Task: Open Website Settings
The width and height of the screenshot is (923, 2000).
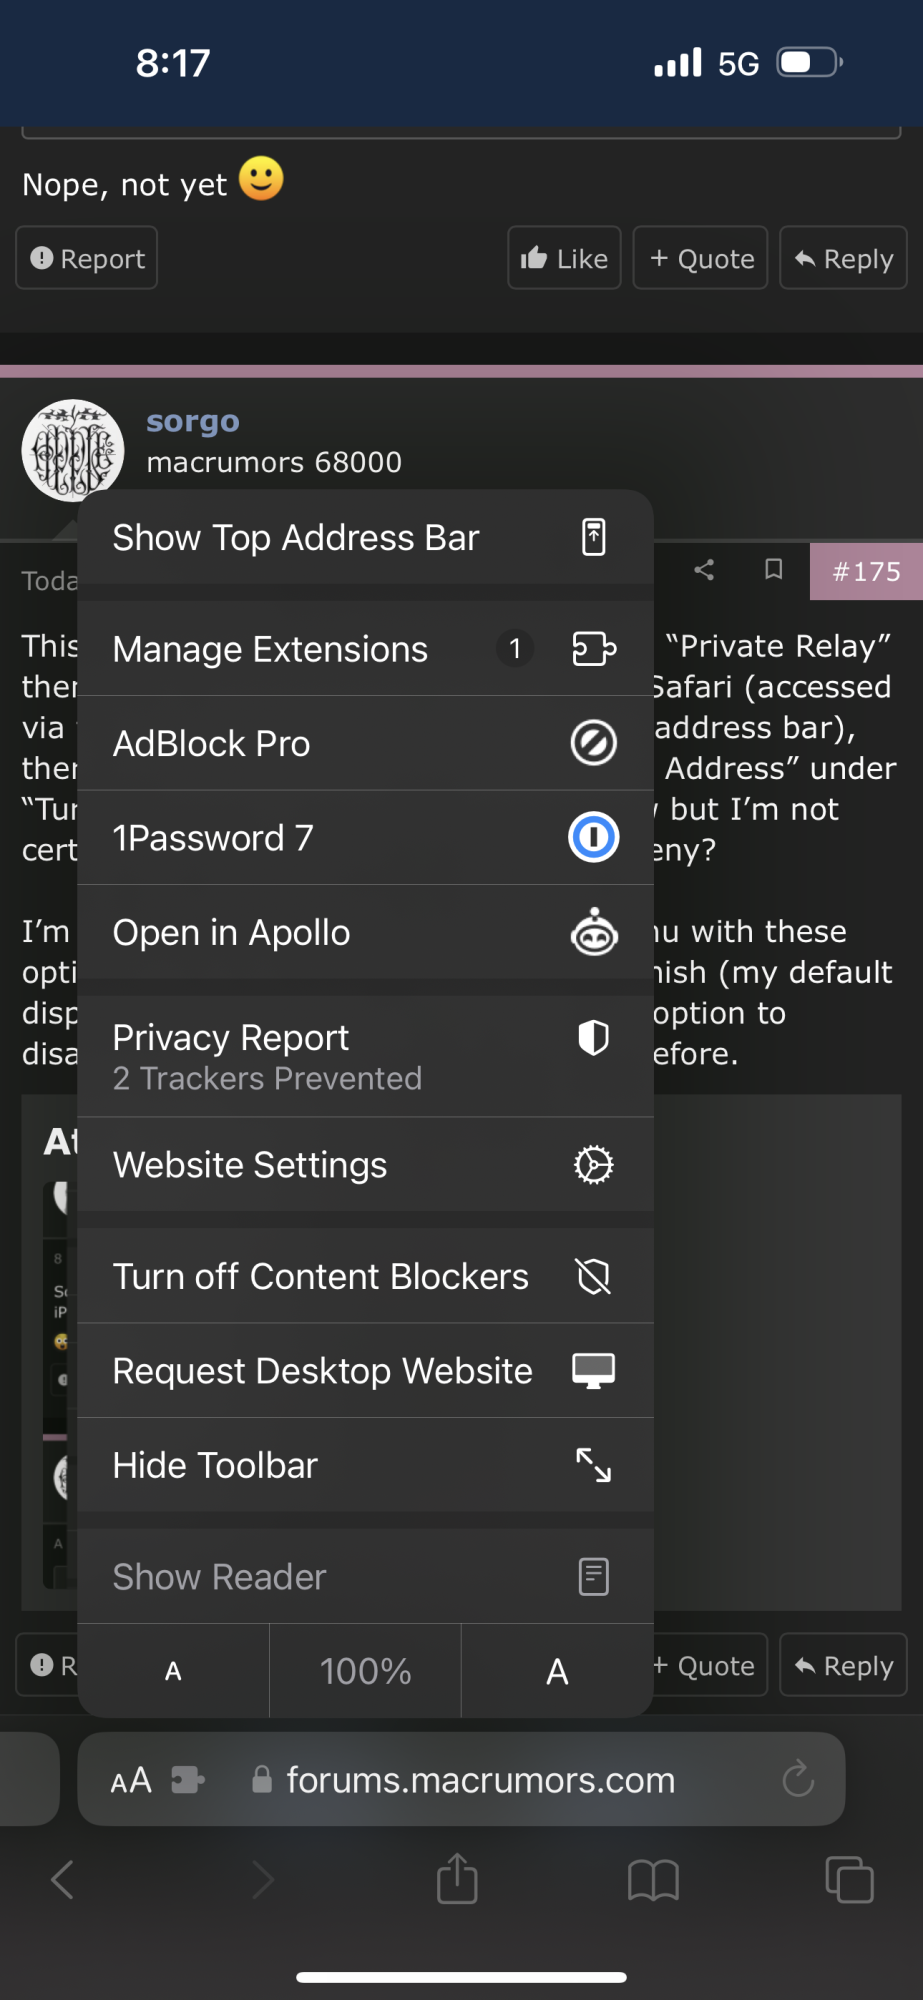Action: 365,1165
